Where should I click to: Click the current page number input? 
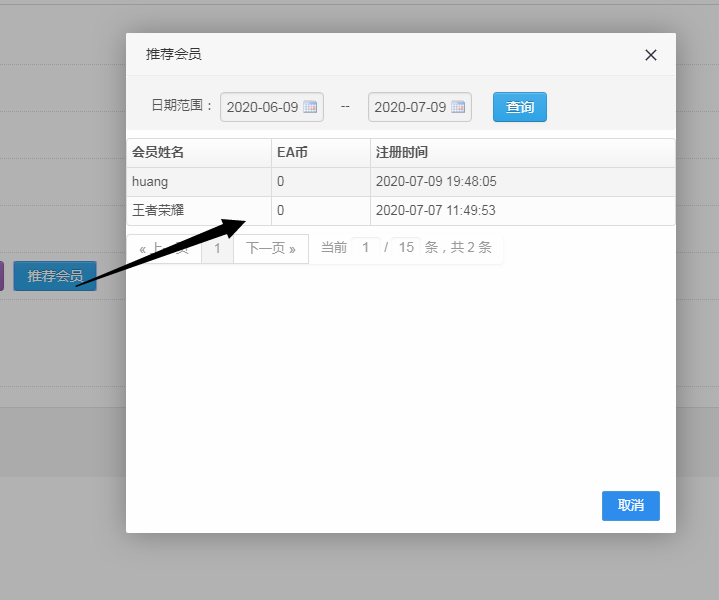(366, 247)
